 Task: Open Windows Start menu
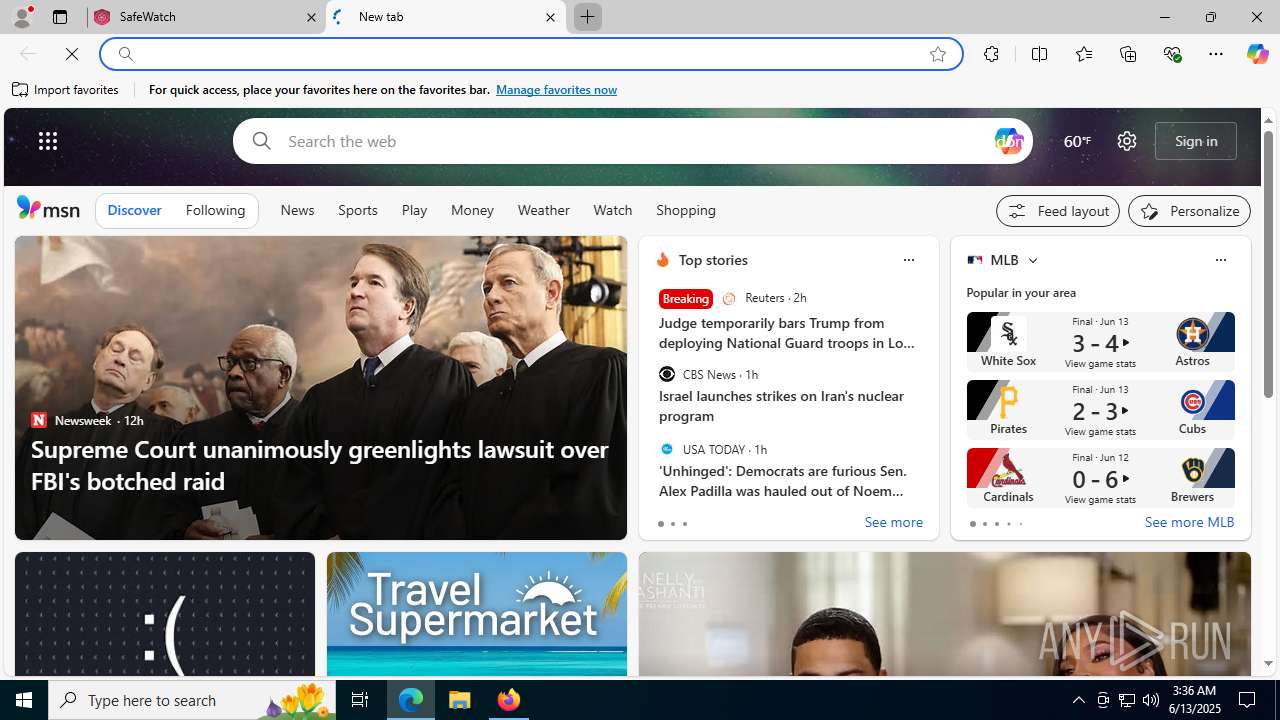pyautogui.click(x=24, y=700)
